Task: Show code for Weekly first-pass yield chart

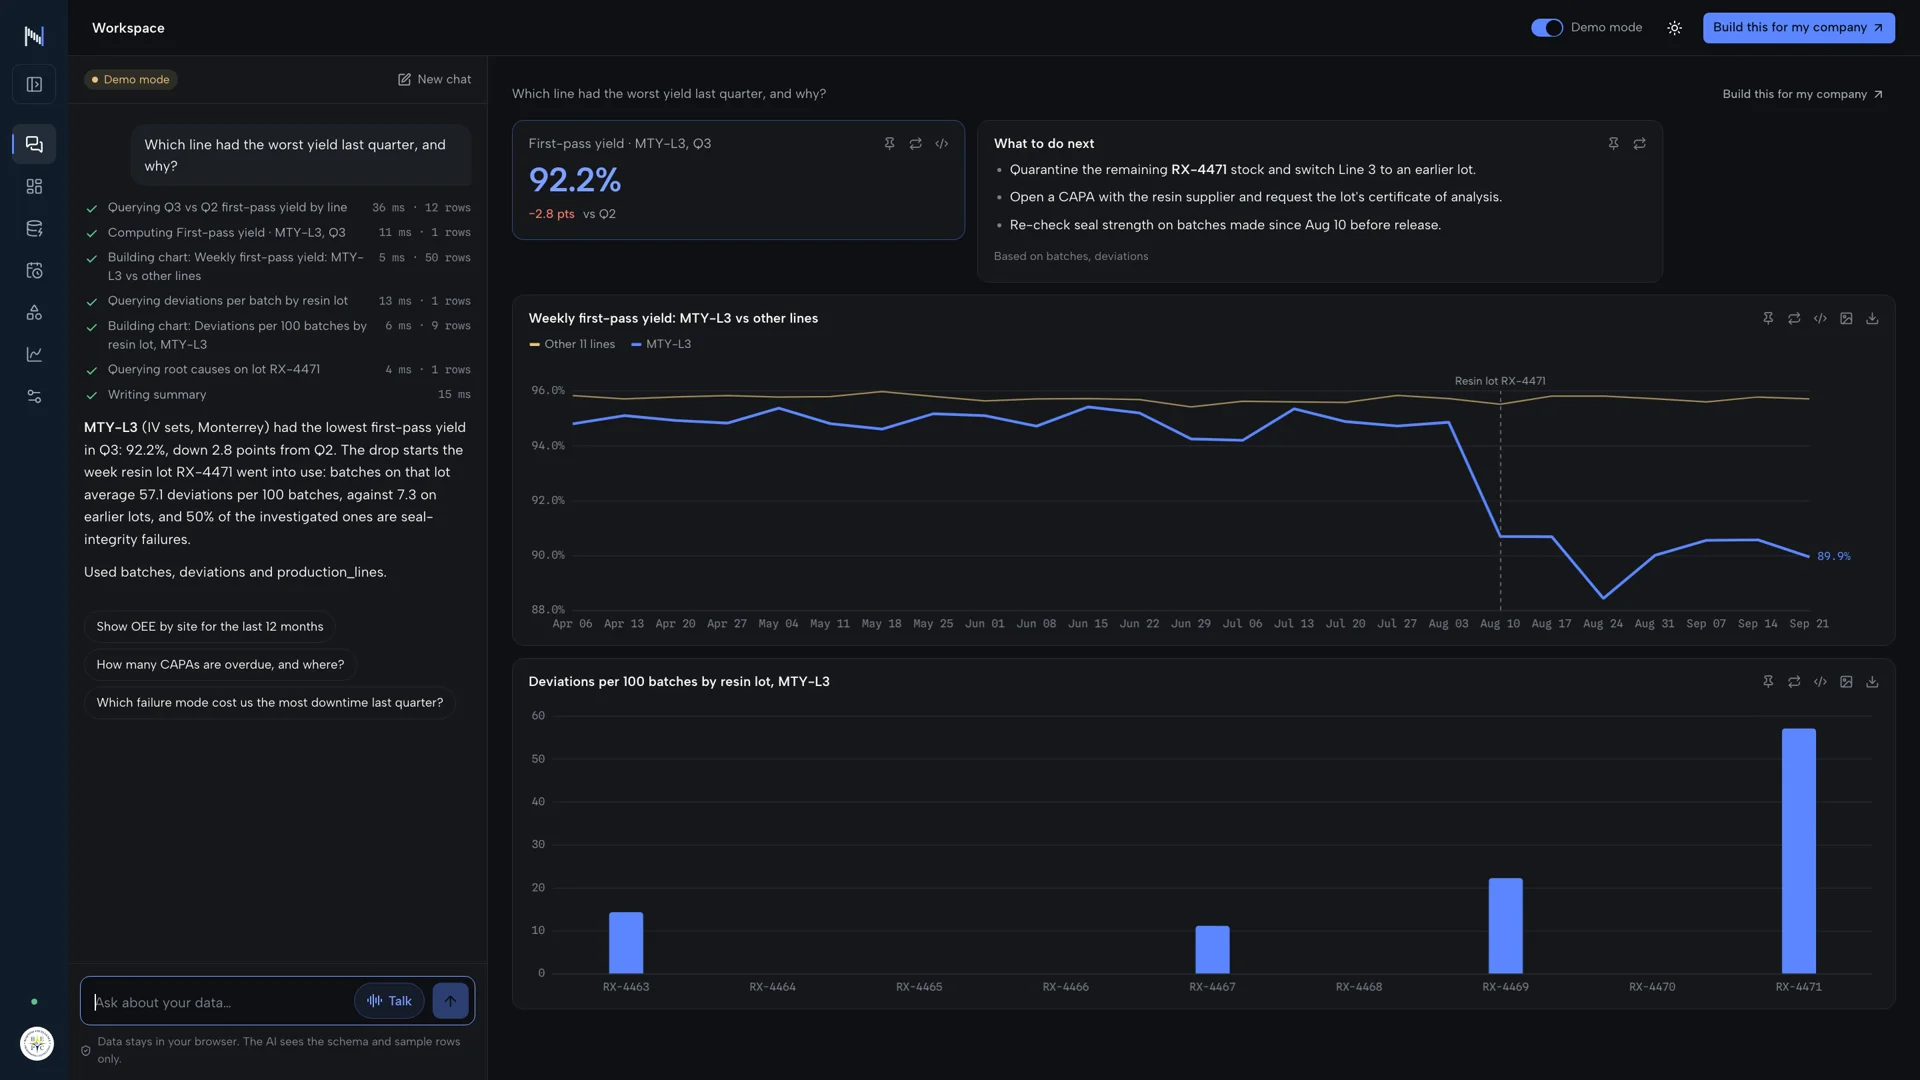Action: coord(1820,319)
